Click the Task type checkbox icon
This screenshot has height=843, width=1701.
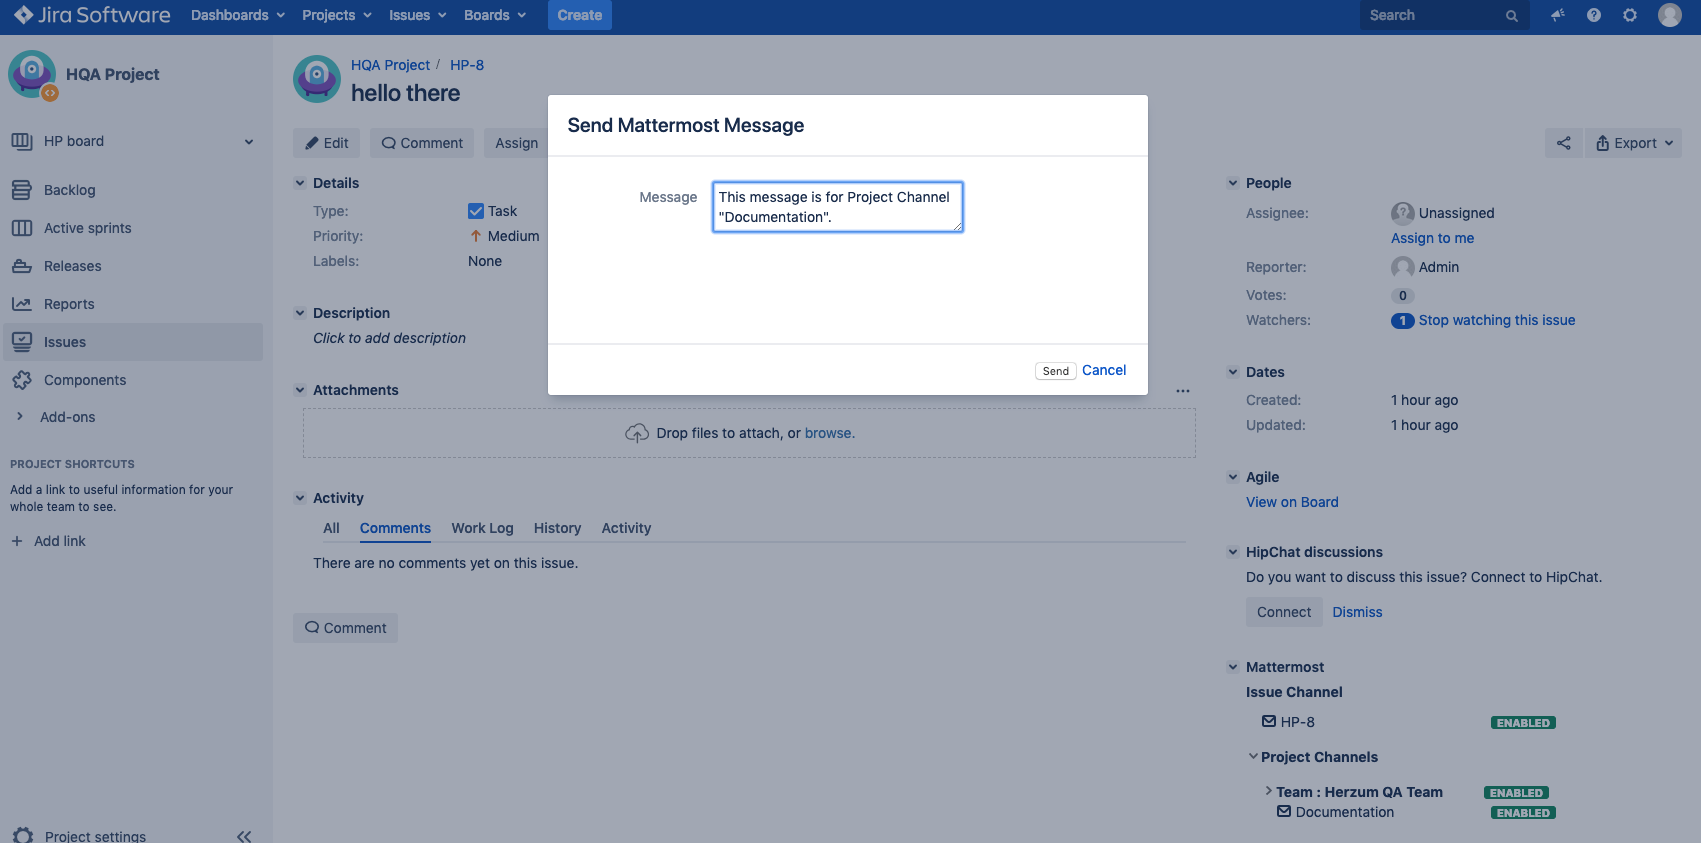(x=476, y=211)
